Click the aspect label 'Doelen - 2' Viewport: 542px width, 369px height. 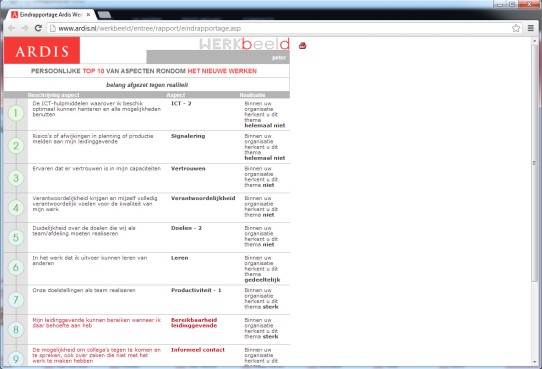(186, 228)
